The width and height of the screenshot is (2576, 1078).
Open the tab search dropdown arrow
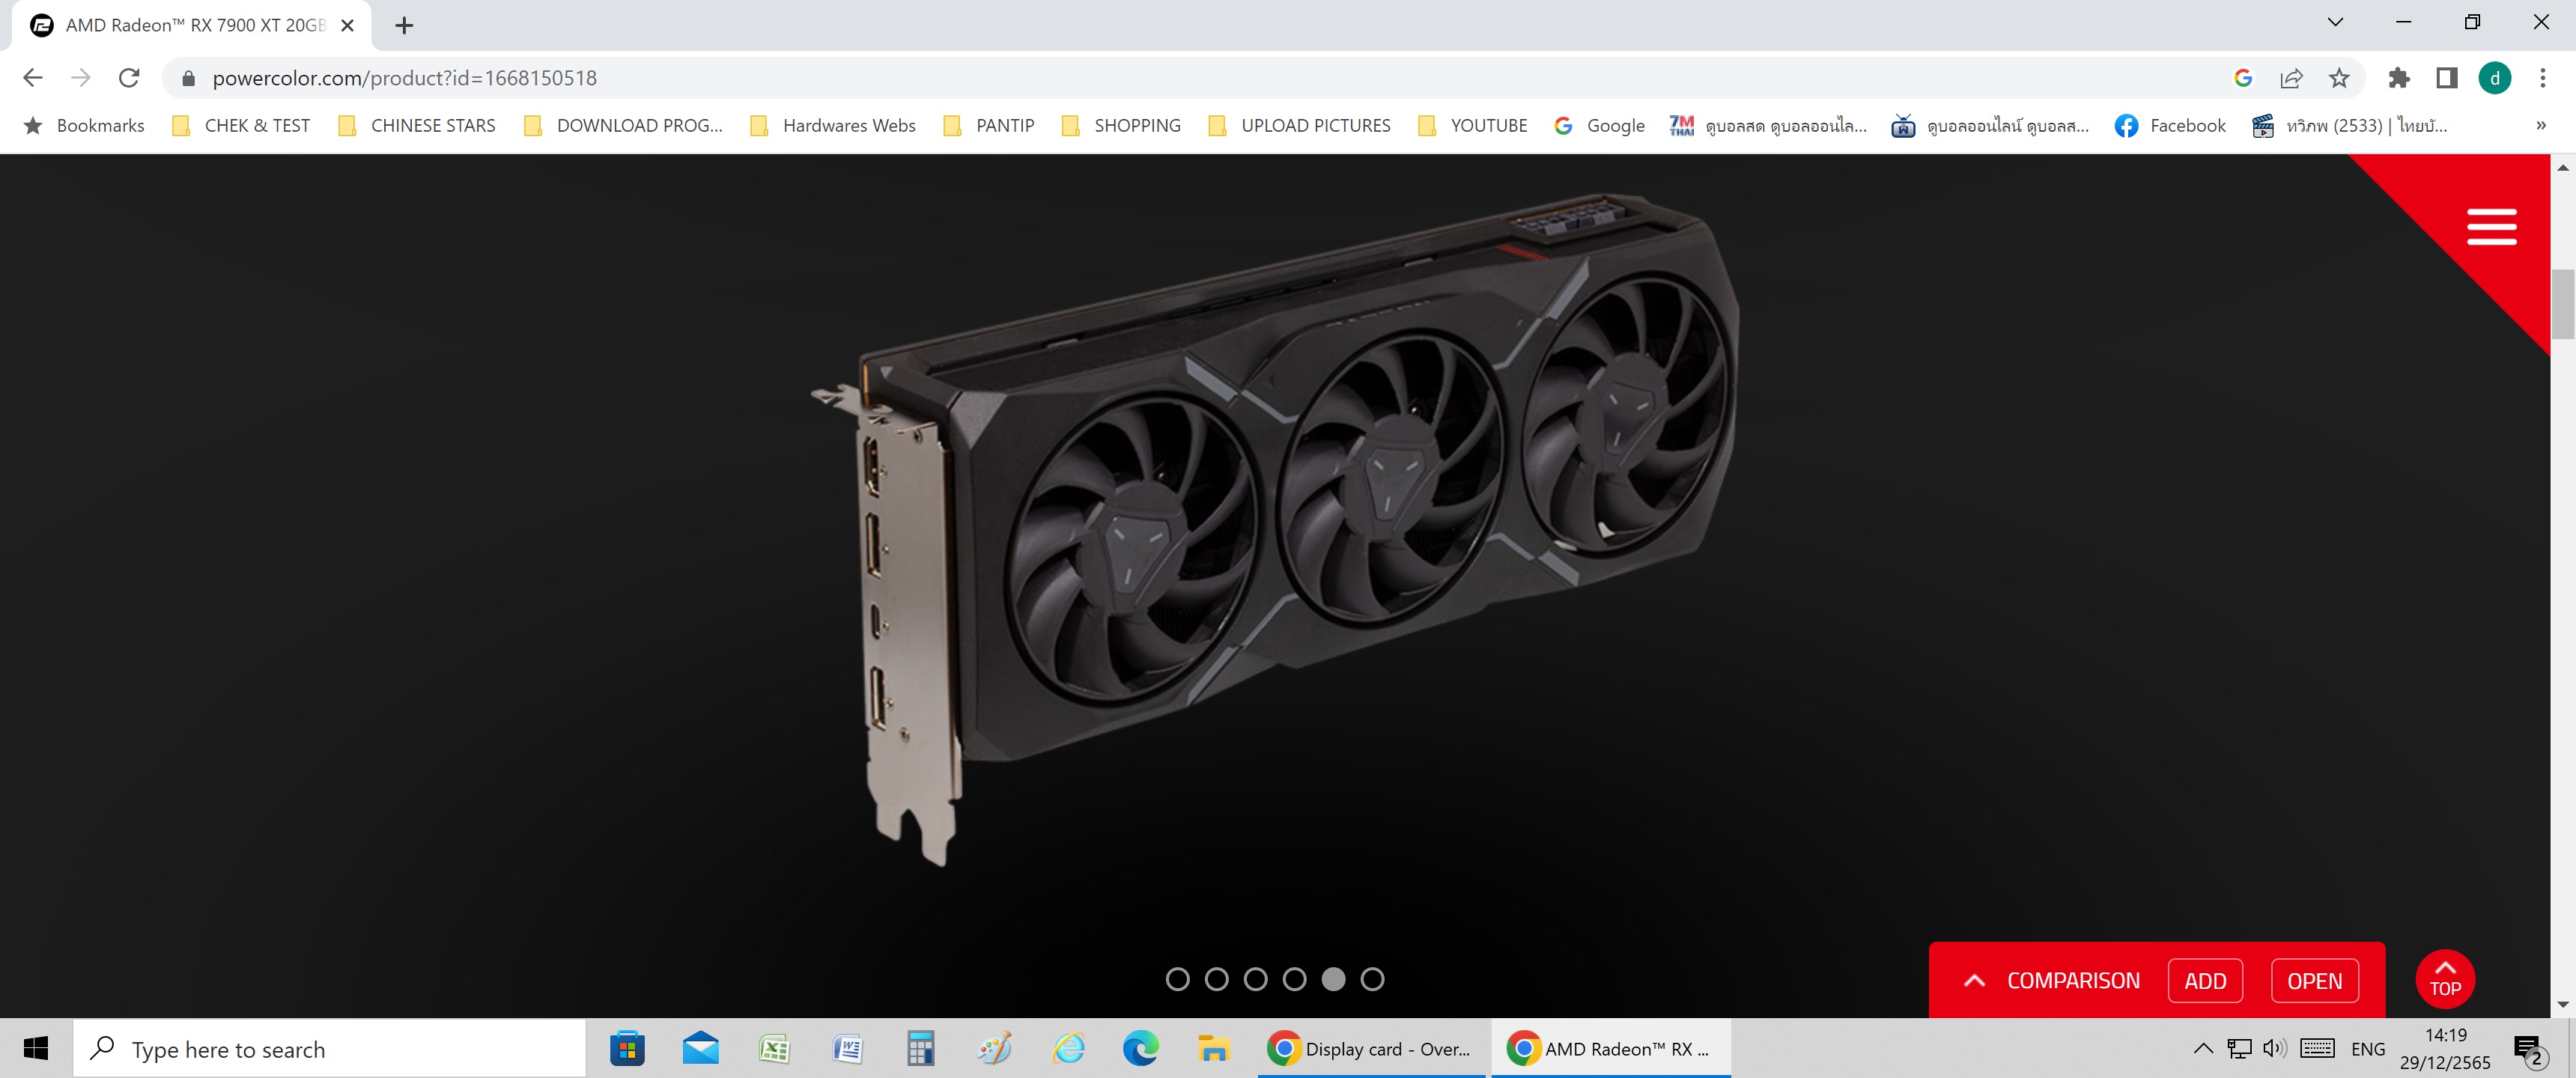pos(2335,22)
